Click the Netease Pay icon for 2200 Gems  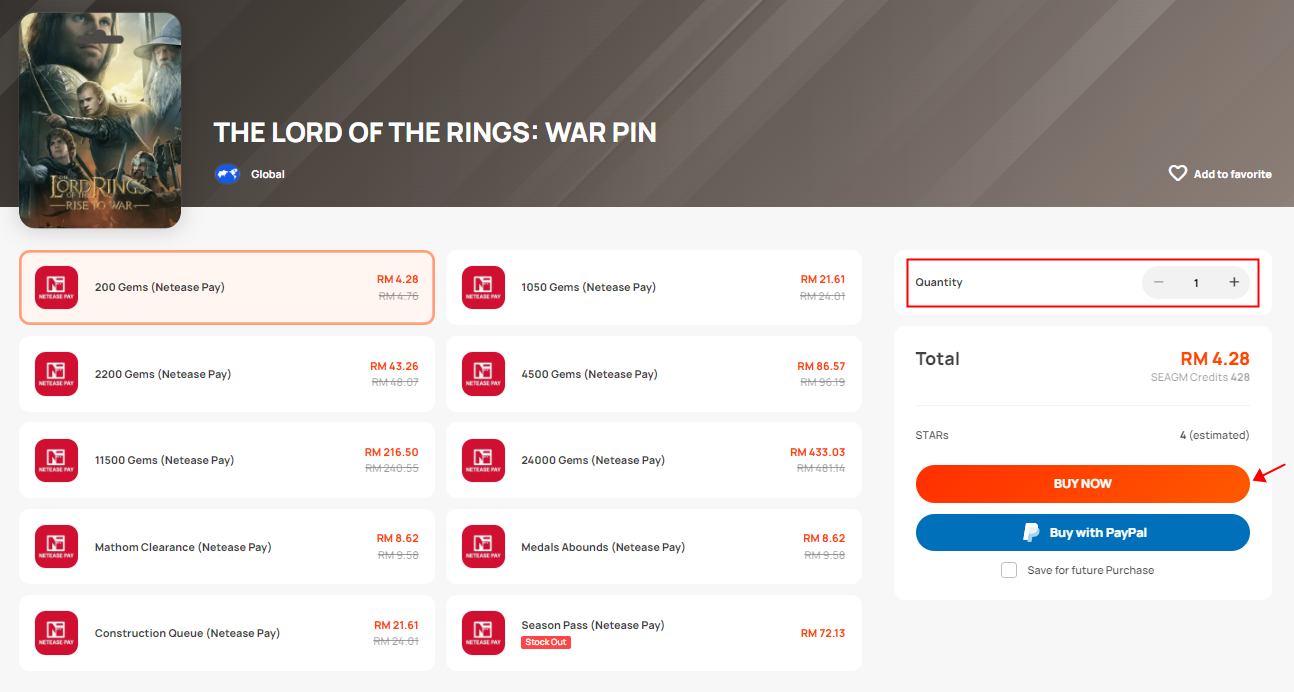pyautogui.click(x=56, y=374)
